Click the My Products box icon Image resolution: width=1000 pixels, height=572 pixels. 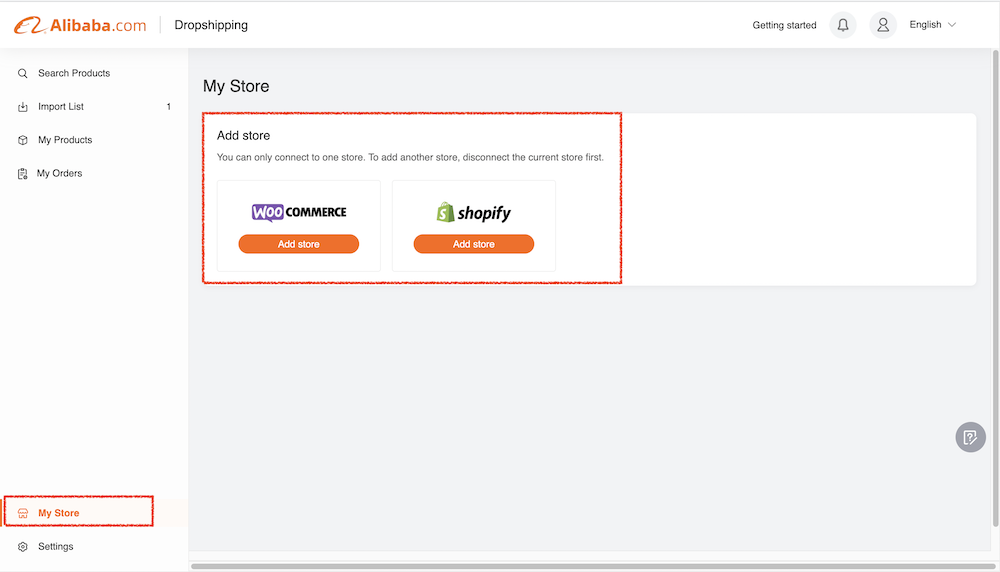(x=22, y=140)
